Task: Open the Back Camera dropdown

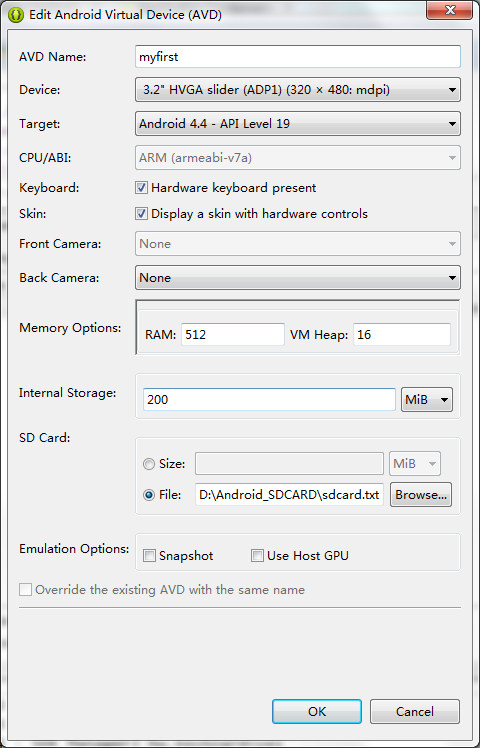Action: coord(298,278)
